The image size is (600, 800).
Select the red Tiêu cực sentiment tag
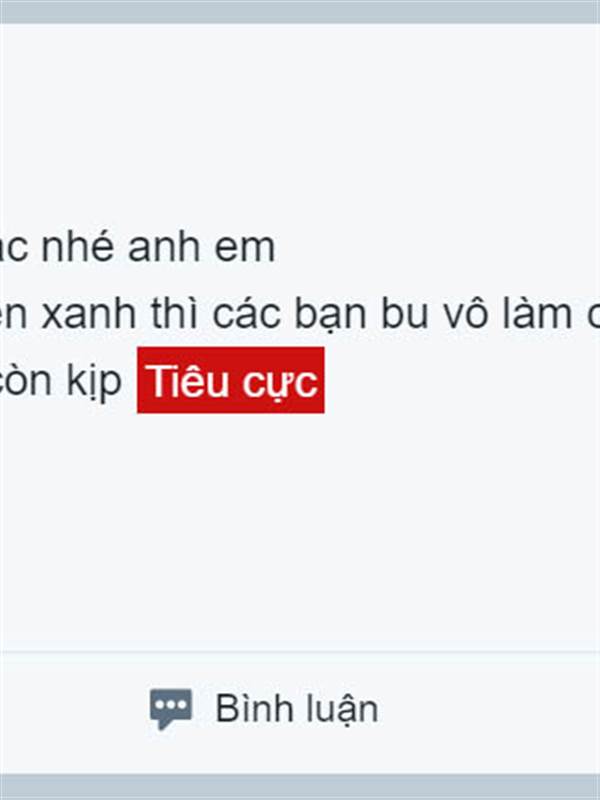point(231,380)
